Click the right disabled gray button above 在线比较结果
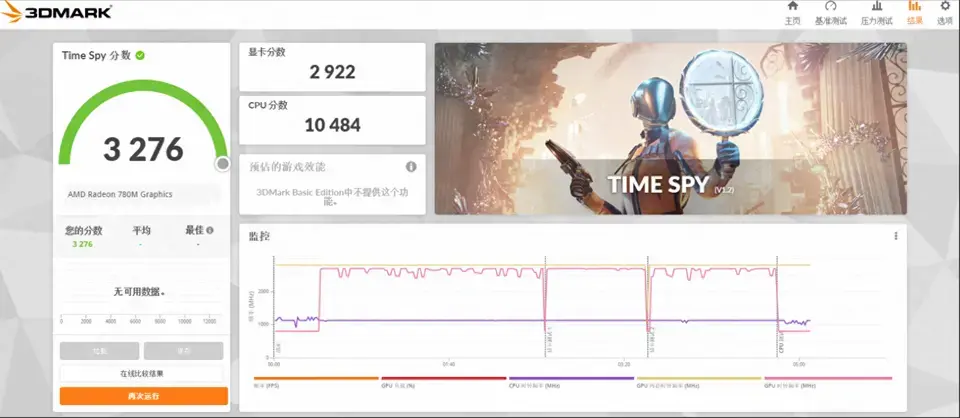 184,351
